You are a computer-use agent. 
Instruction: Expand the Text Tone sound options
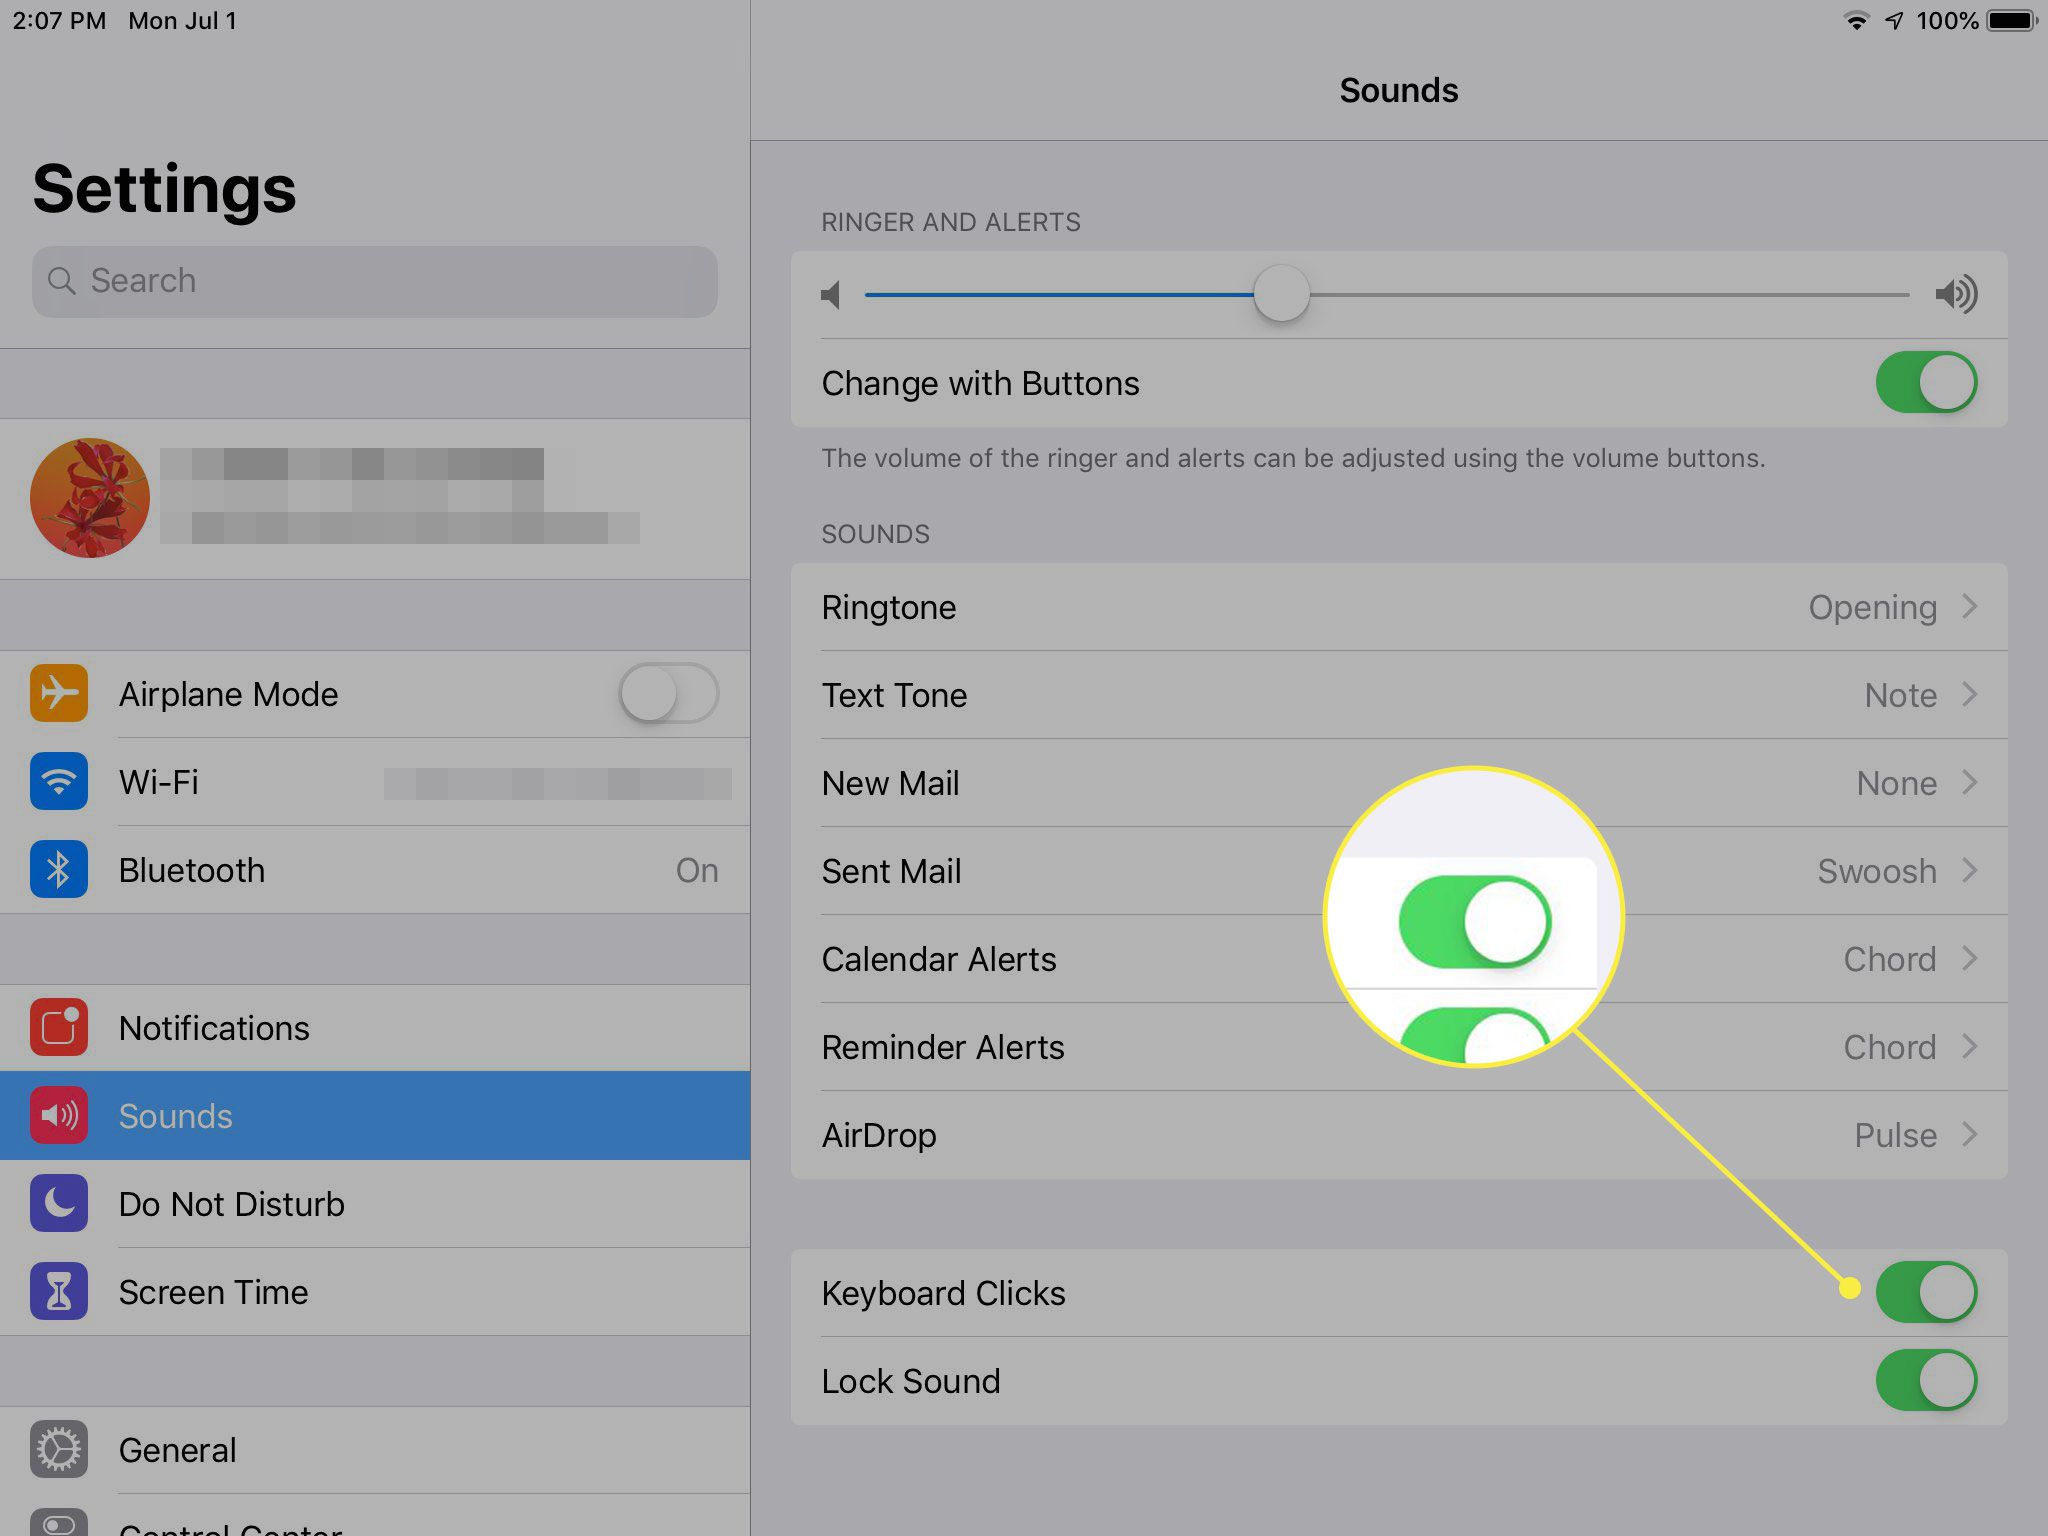pos(1400,694)
